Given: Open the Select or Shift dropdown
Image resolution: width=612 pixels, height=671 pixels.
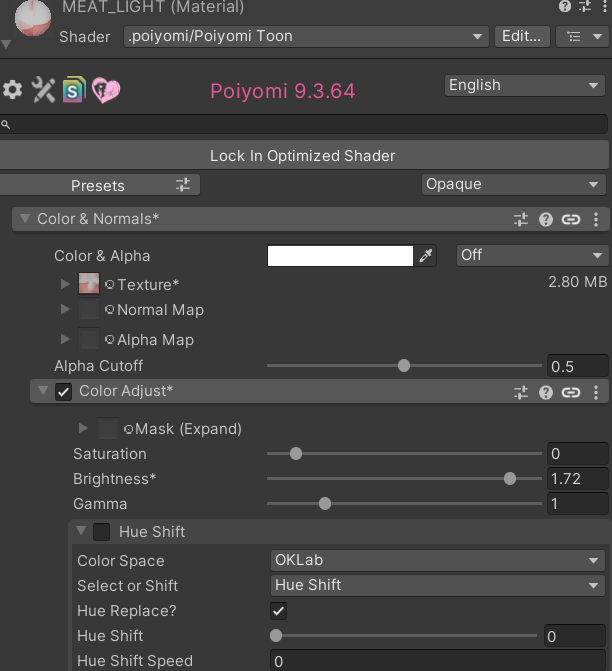Looking at the screenshot, I should click(x=438, y=585).
